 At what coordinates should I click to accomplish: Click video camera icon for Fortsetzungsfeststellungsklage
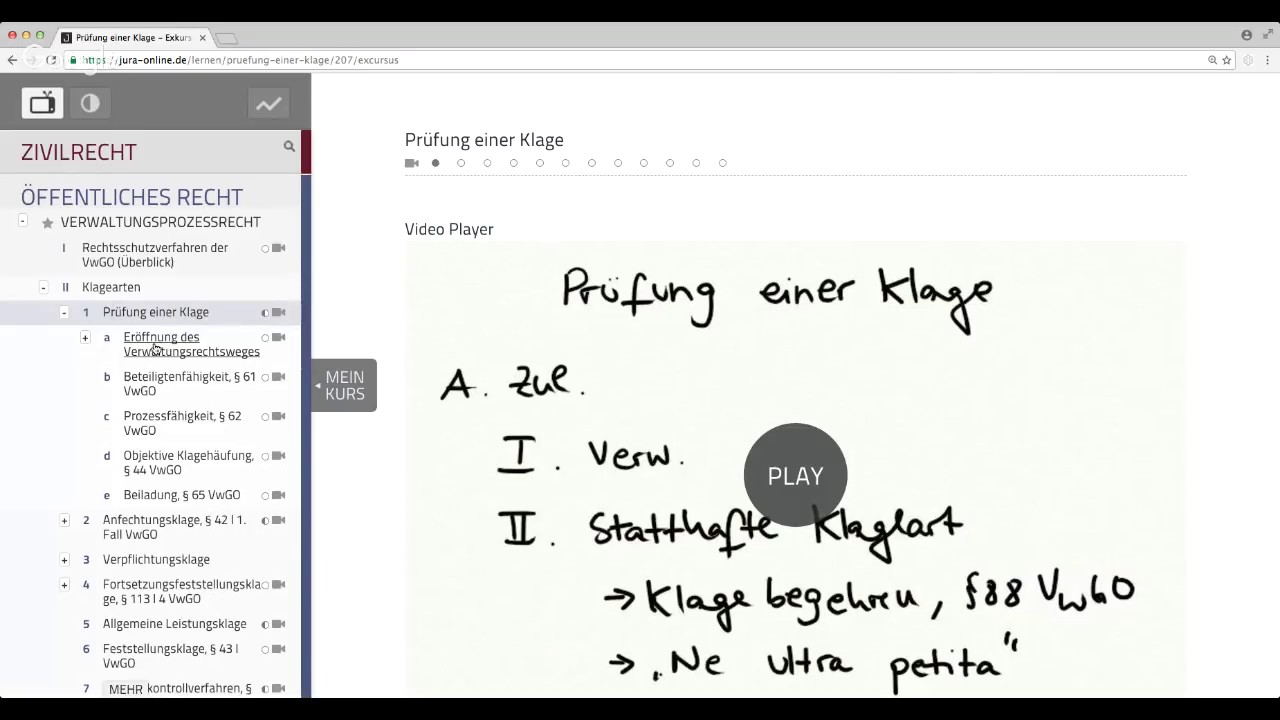(x=279, y=584)
